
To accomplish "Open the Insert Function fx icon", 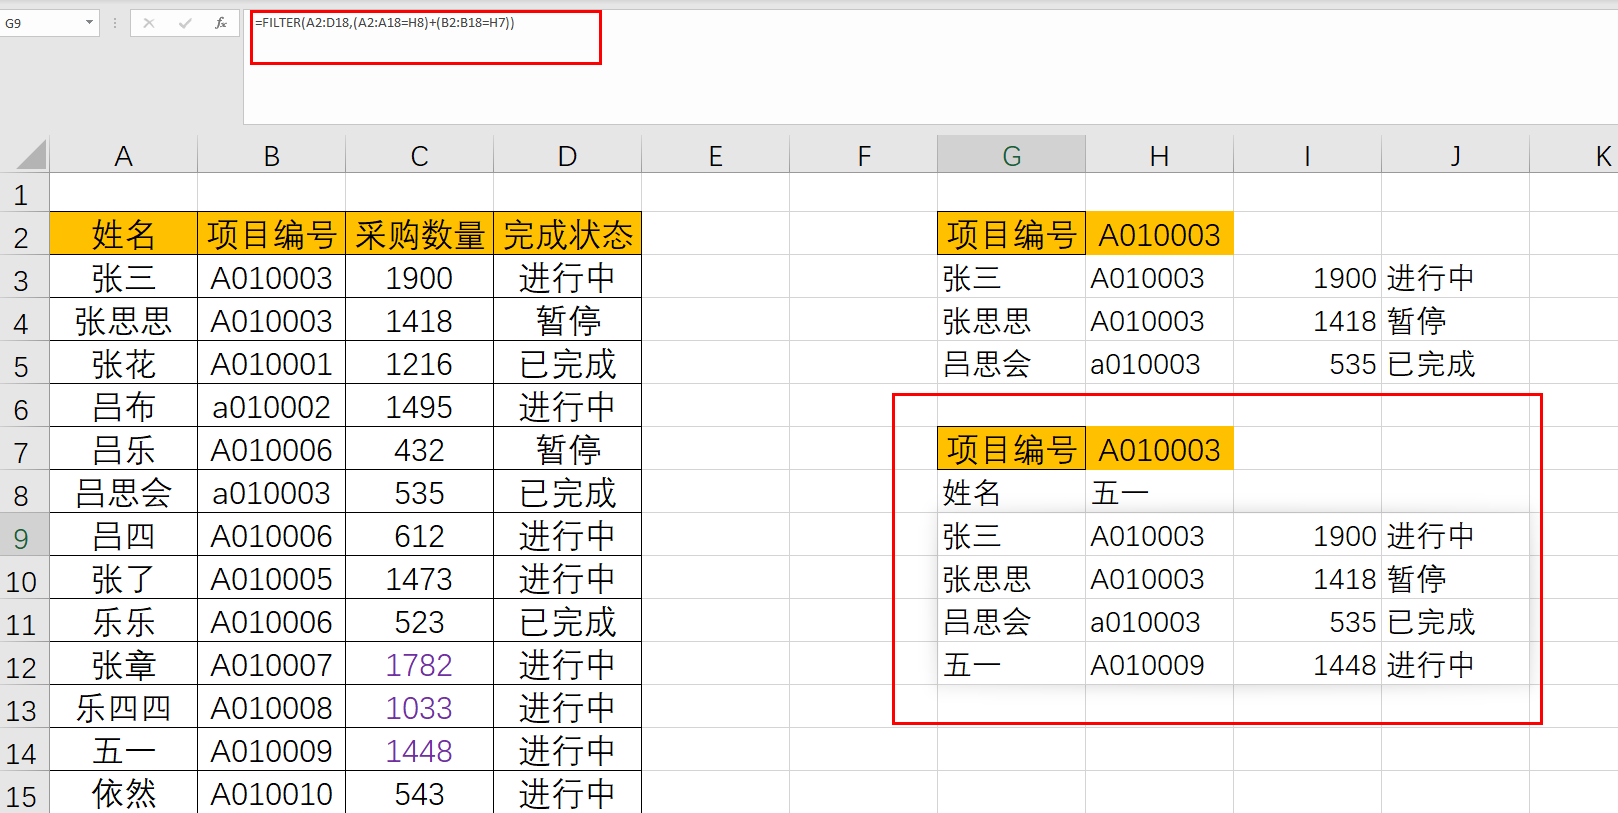I will (221, 23).
